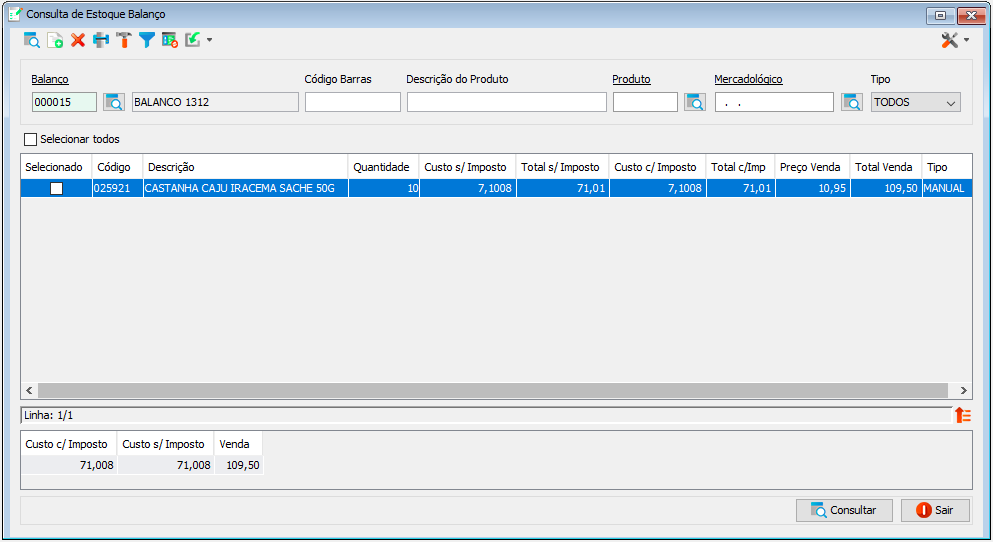Click the printer icon in the toolbar
This screenshot has width=993, height=542.
[101, 41]
